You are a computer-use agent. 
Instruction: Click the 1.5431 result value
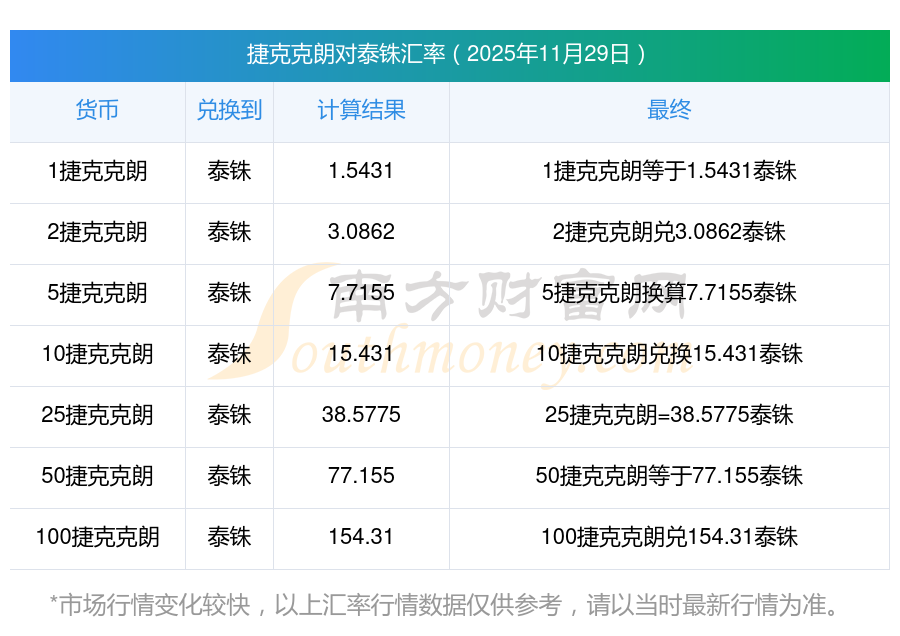tap(361, 171)
